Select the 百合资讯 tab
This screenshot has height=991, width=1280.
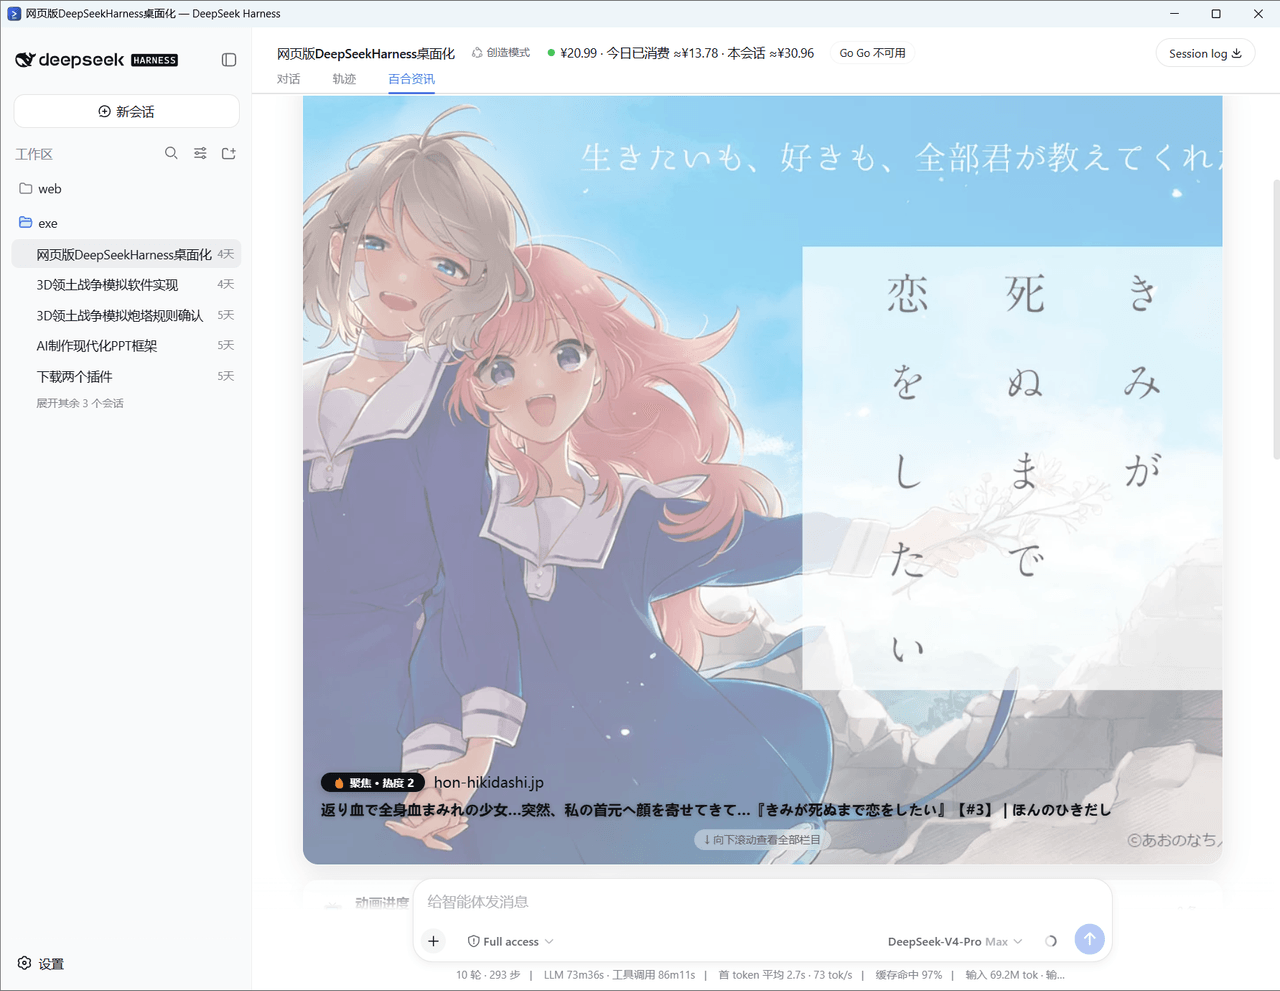tap(411, 79)
